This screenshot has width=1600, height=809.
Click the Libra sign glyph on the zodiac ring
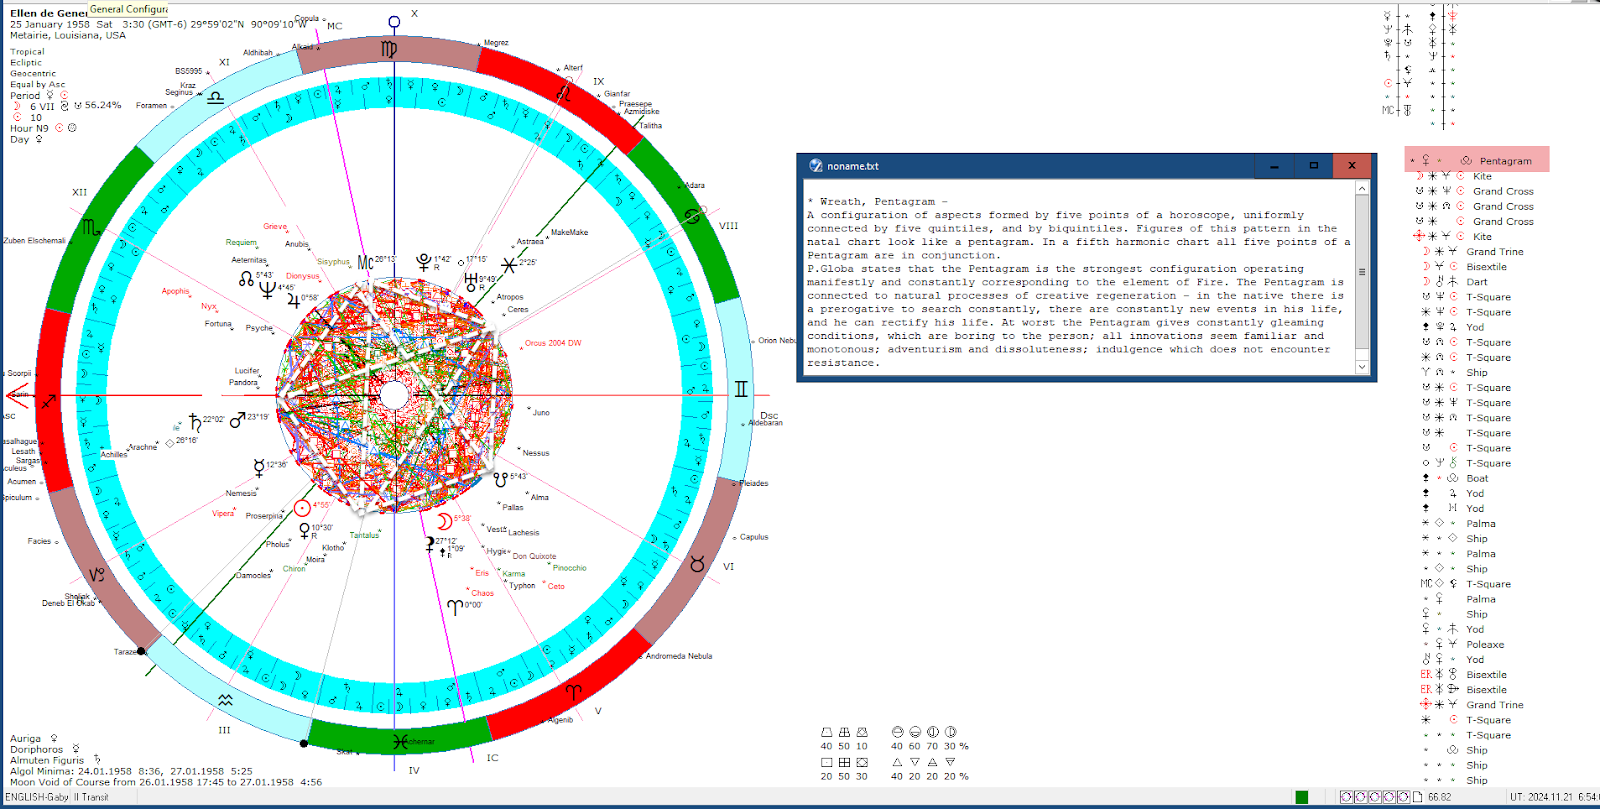(x=216, y=97)
